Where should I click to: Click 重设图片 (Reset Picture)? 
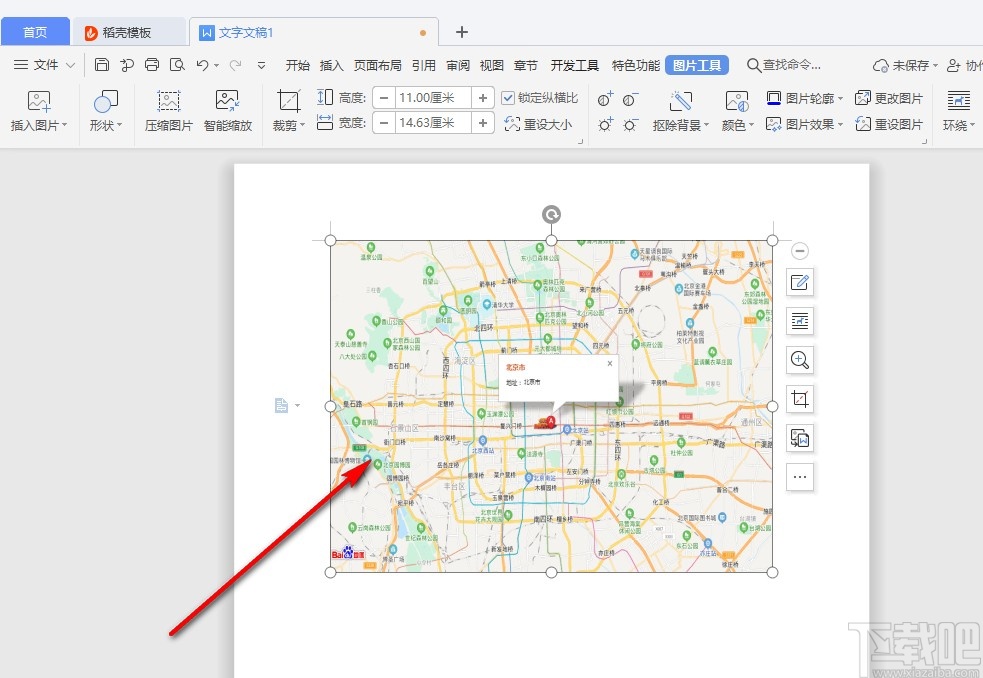pyautogui.click(x=891, y=124)
